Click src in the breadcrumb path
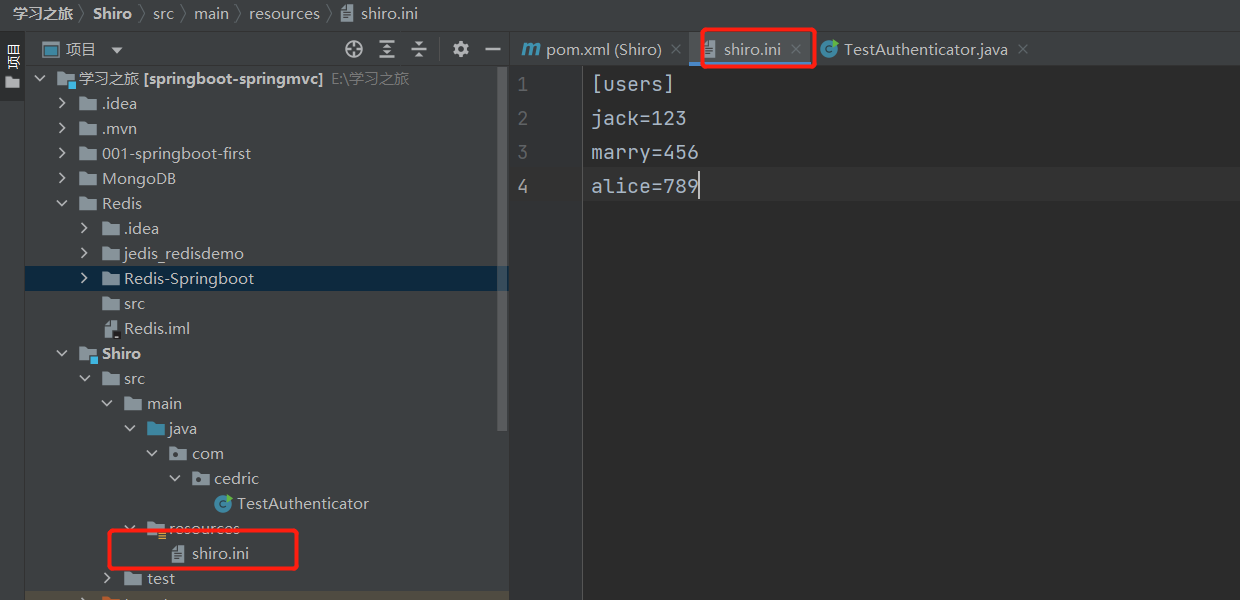This screenshot has width=1240, height=600. point(163,14)
